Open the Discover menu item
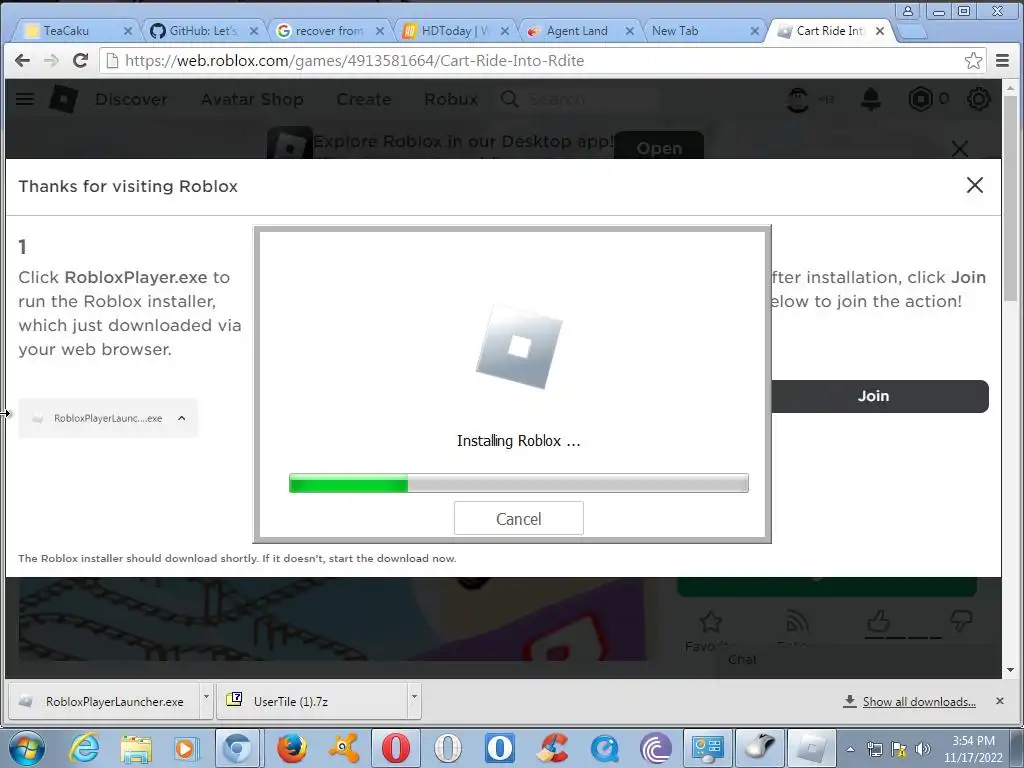Image resolution: width=1024 pixels, height=768 pixels. tap(131, 99)
